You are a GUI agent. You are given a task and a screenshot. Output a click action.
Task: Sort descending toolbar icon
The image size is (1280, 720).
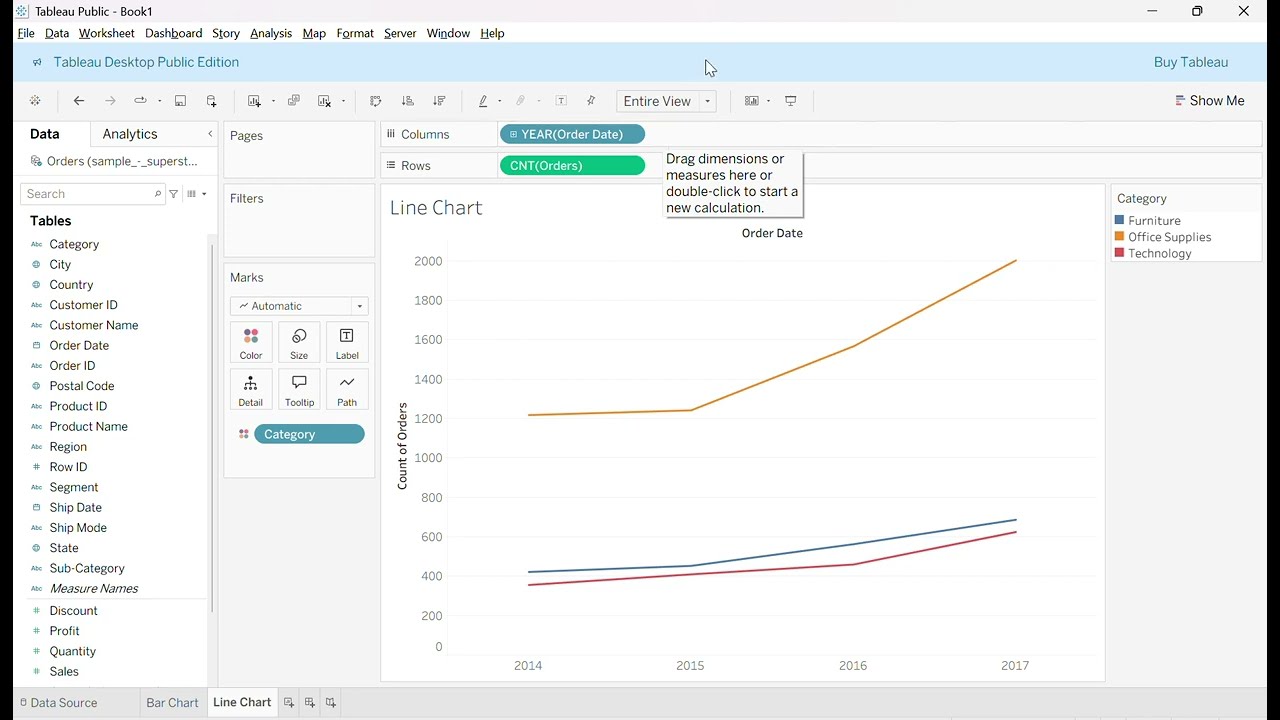[x=439, y=101]
